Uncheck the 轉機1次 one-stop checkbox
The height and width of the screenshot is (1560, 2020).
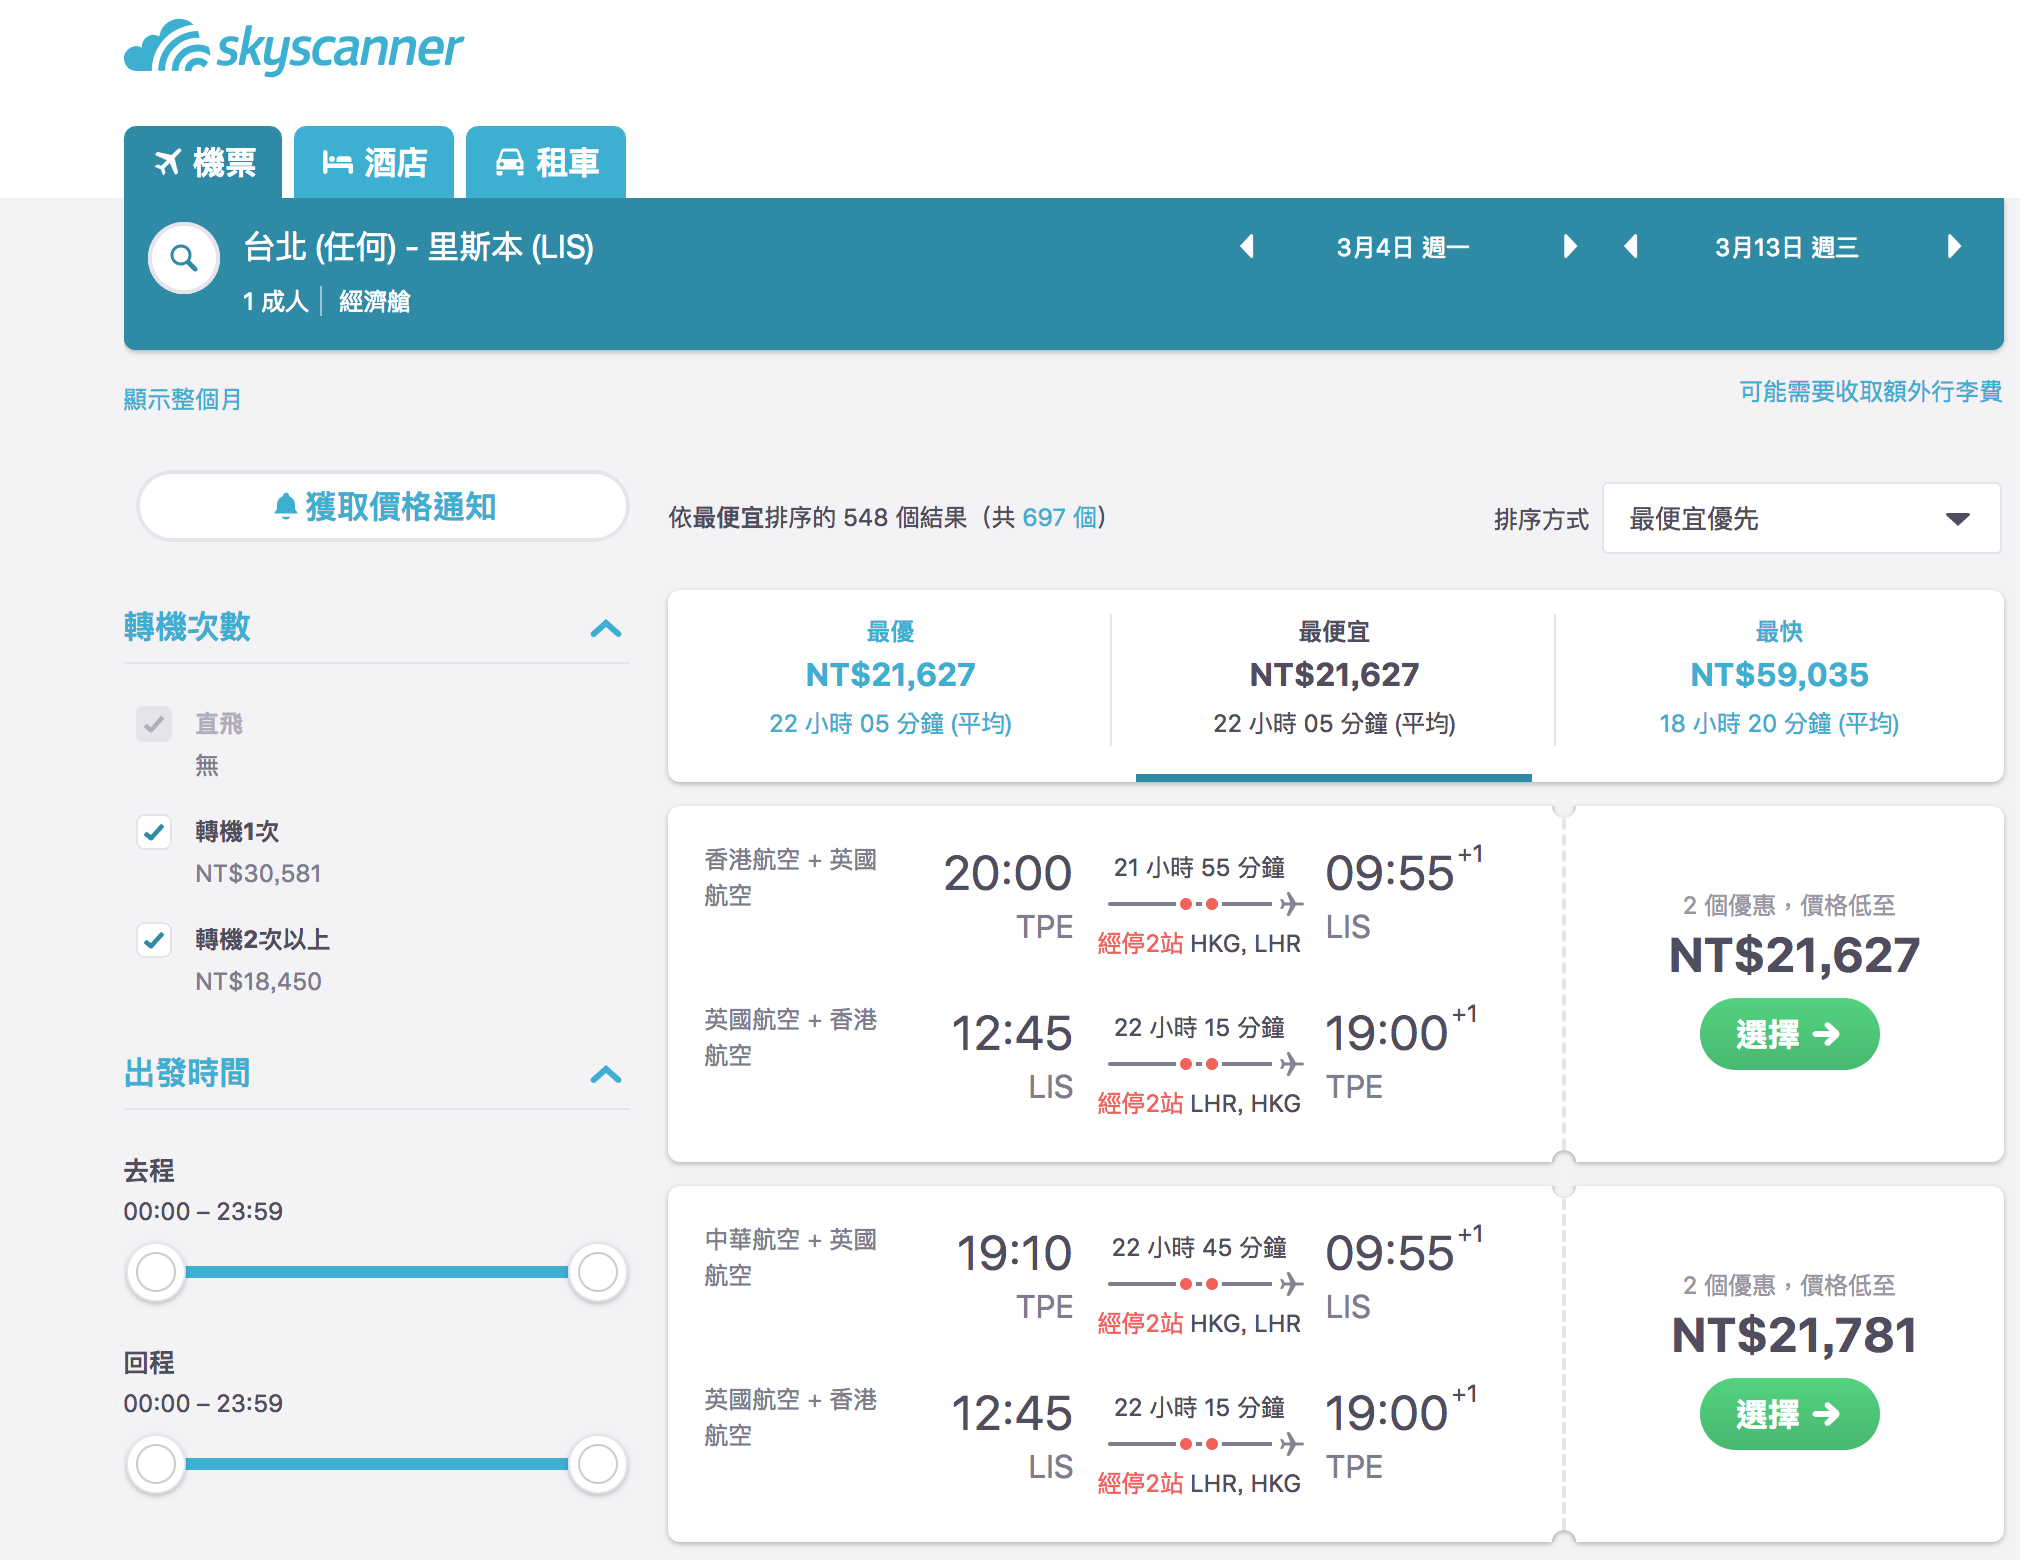click(154, 832)
